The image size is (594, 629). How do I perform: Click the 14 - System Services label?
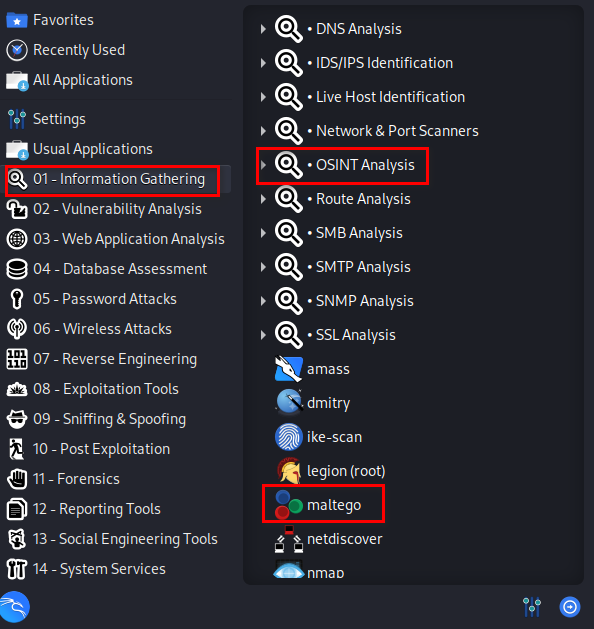[x=99, y=569]
